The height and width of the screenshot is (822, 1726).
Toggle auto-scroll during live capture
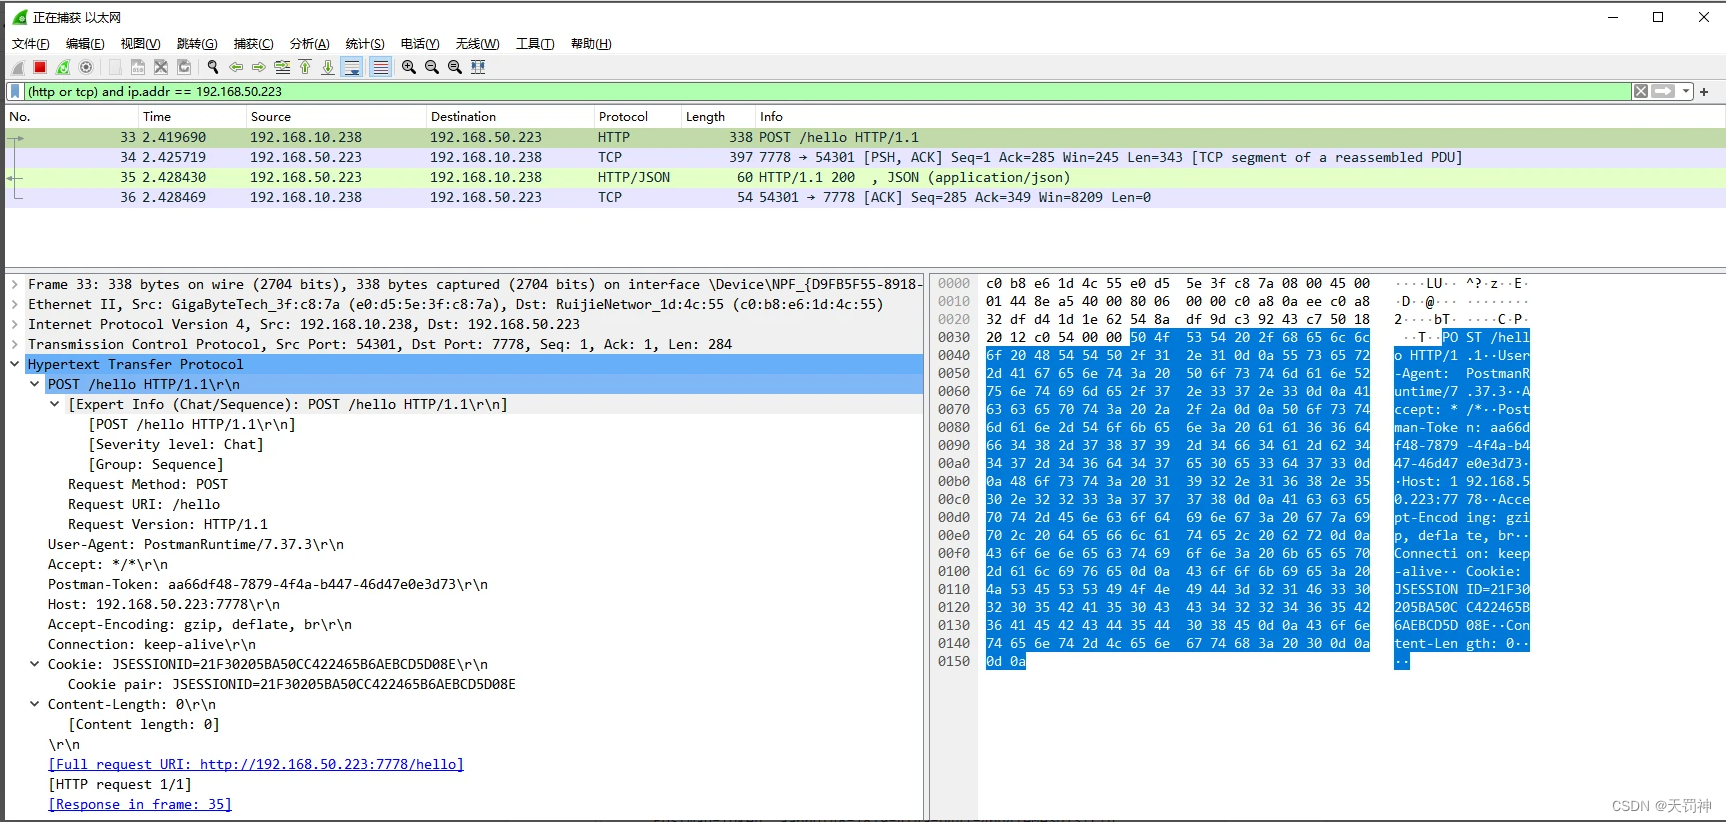pyautogui.click(x=351, y=67)
